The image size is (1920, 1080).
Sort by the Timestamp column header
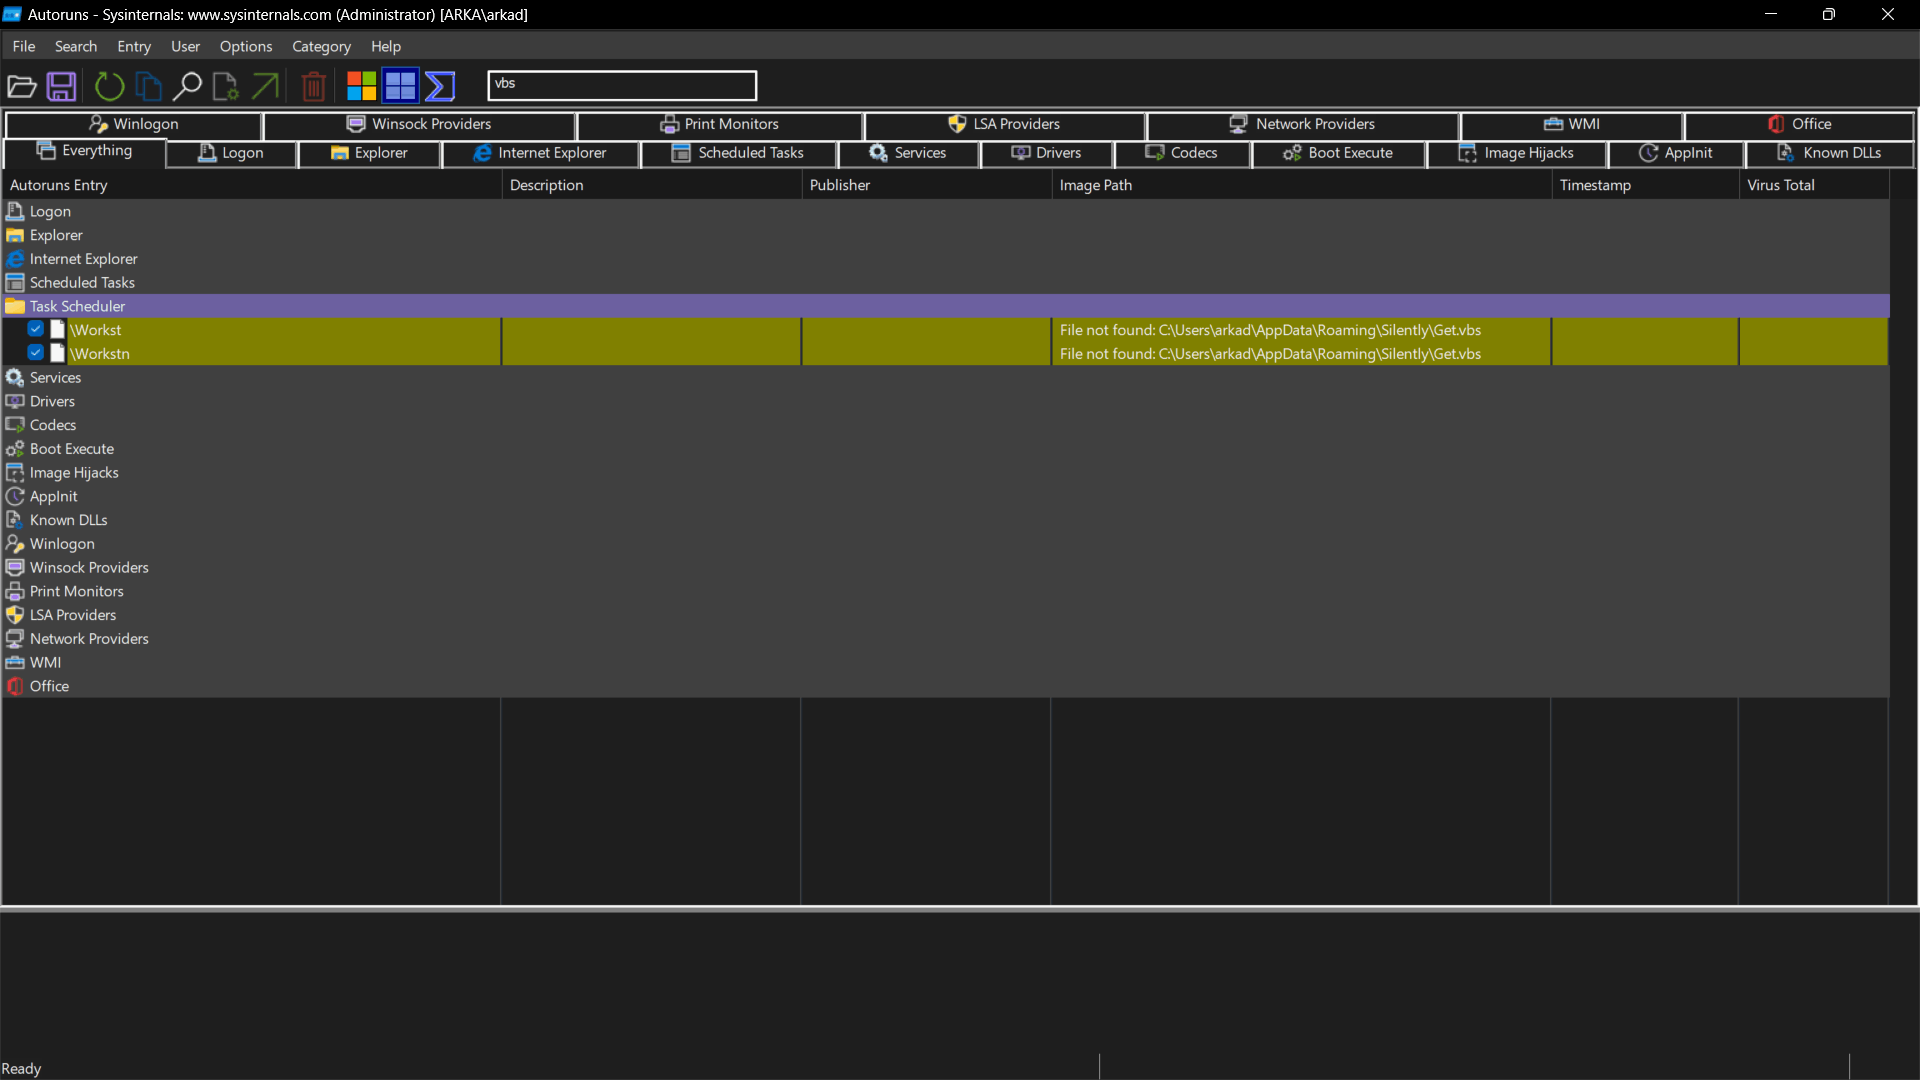[1645, 185]
